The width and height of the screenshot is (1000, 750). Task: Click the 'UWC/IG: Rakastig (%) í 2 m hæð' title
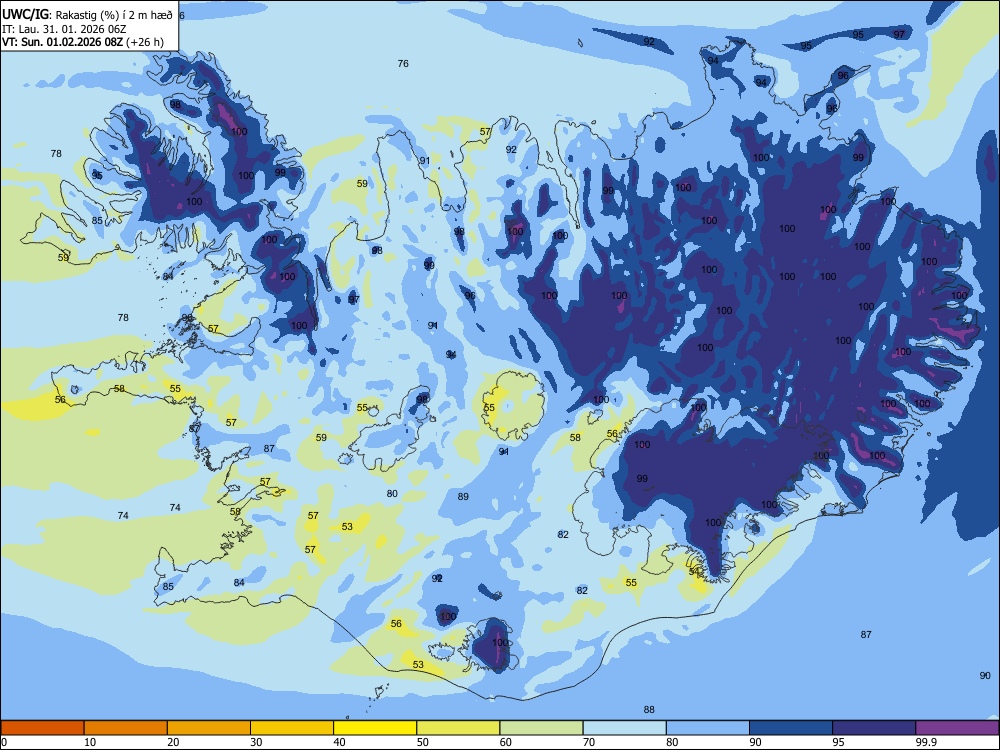coord(87,15)
